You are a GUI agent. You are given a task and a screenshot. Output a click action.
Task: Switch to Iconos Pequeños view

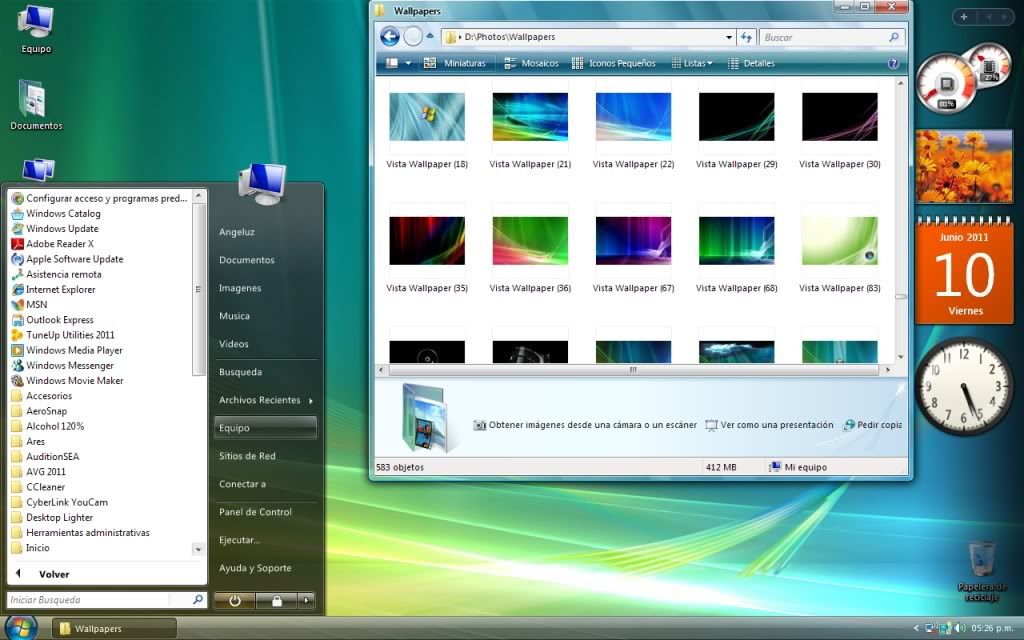point(614,63)
